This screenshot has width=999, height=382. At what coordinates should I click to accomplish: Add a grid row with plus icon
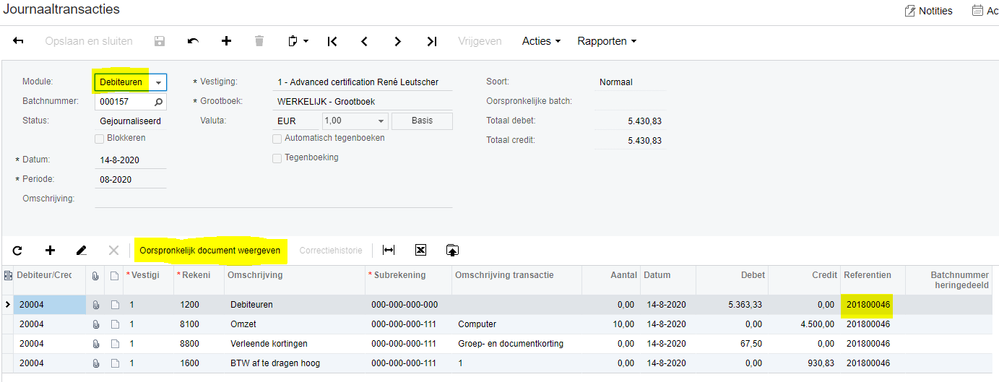(50, 251)
